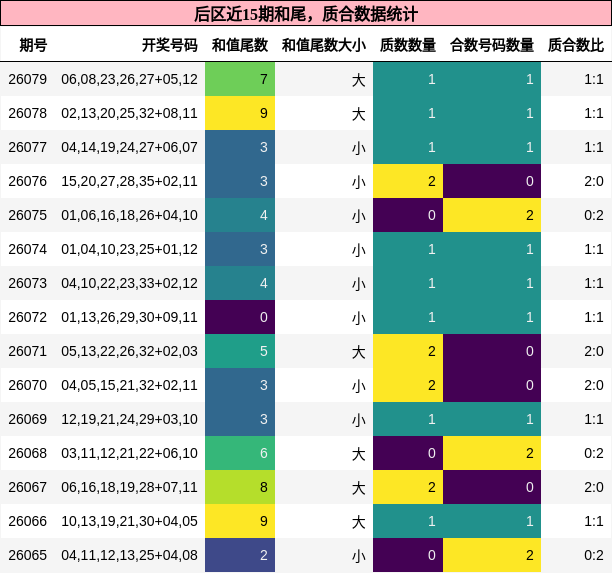The width and height of the screenshot is (612, 573).
Task: Click purple prime count 0 in row 26075
Action: coord(408,215)
